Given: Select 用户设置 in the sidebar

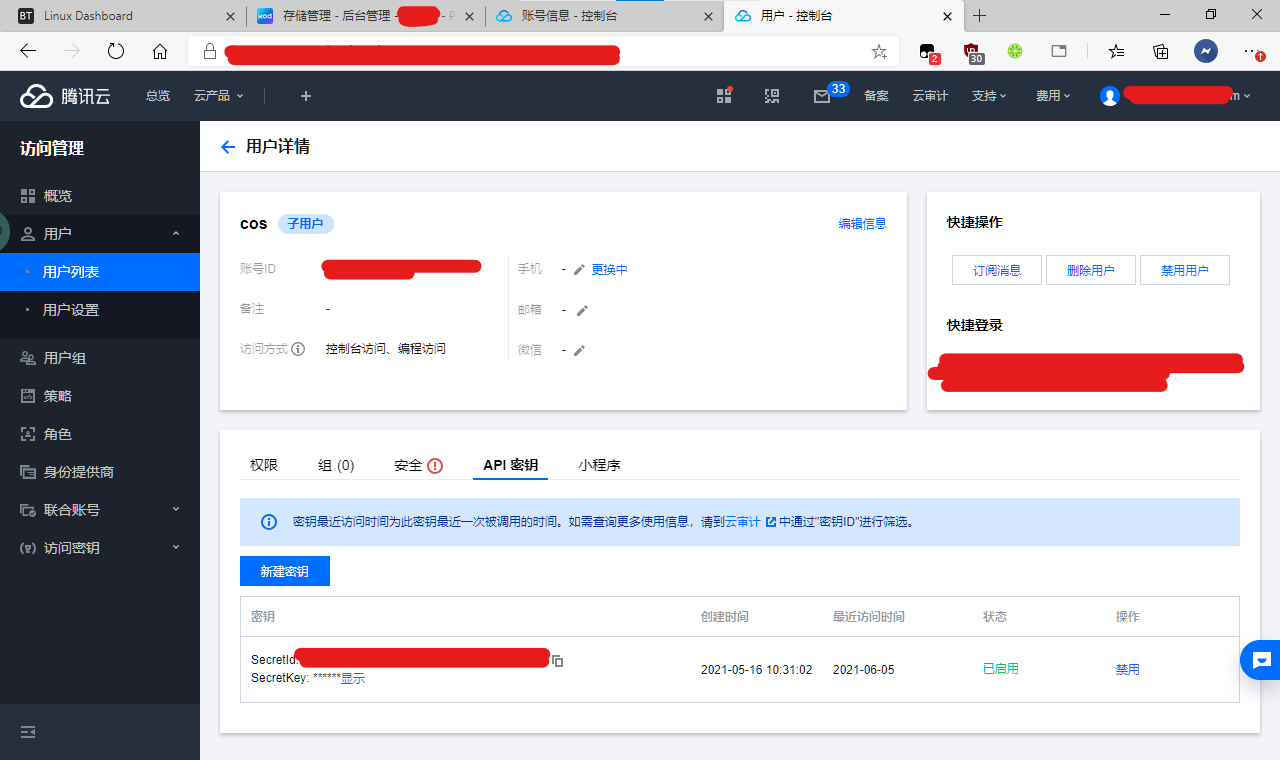Looking at the screenshot, I should tap(71, 310).
